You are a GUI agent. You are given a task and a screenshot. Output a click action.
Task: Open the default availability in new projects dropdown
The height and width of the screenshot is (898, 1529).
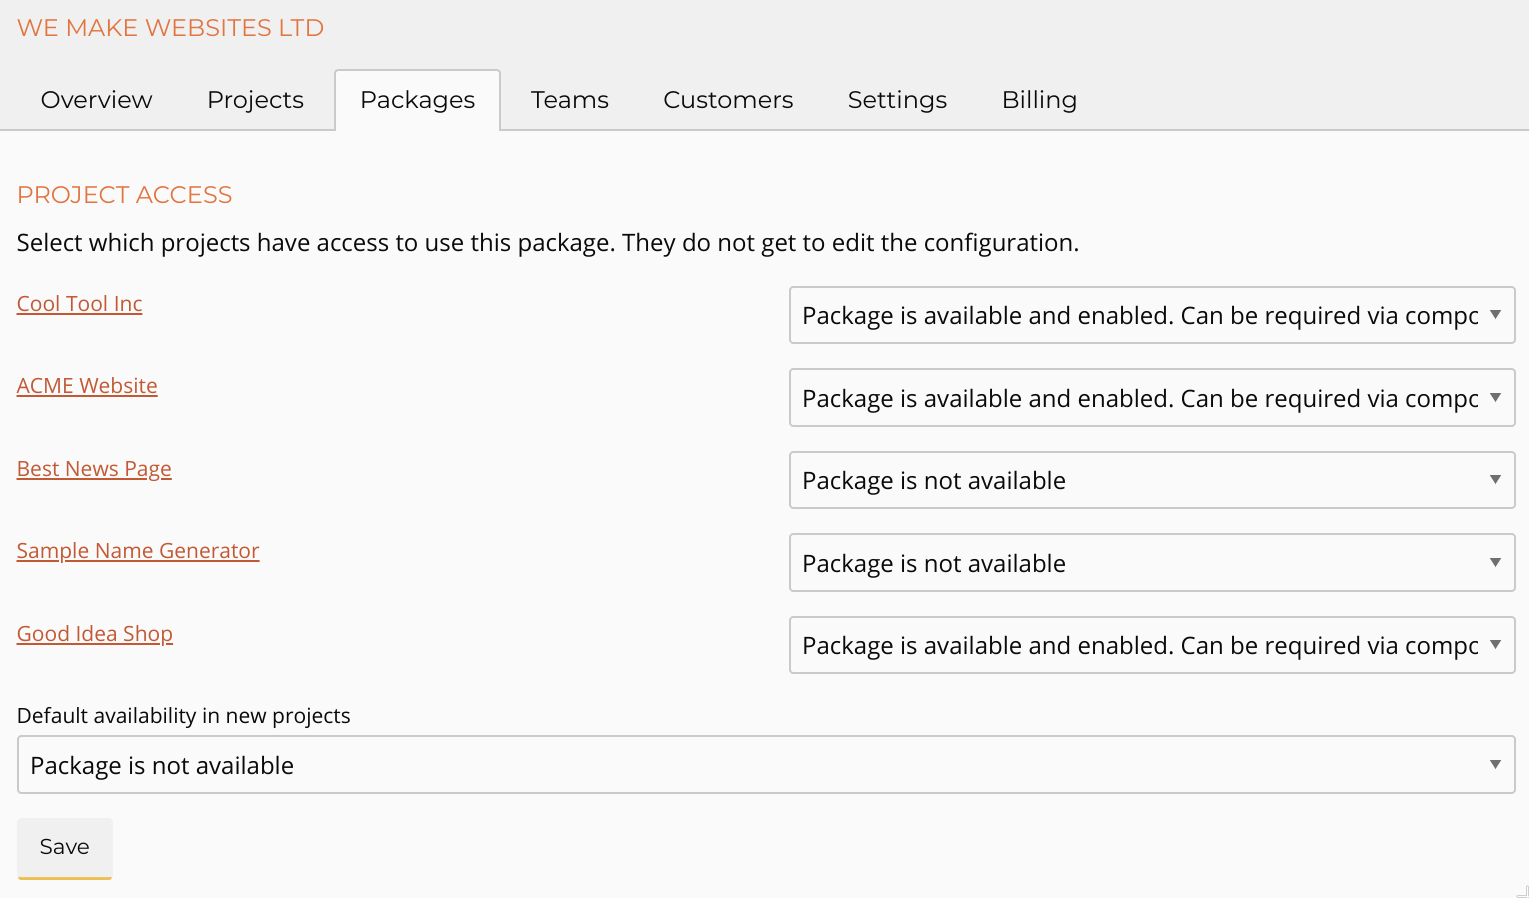pos(766,766)
